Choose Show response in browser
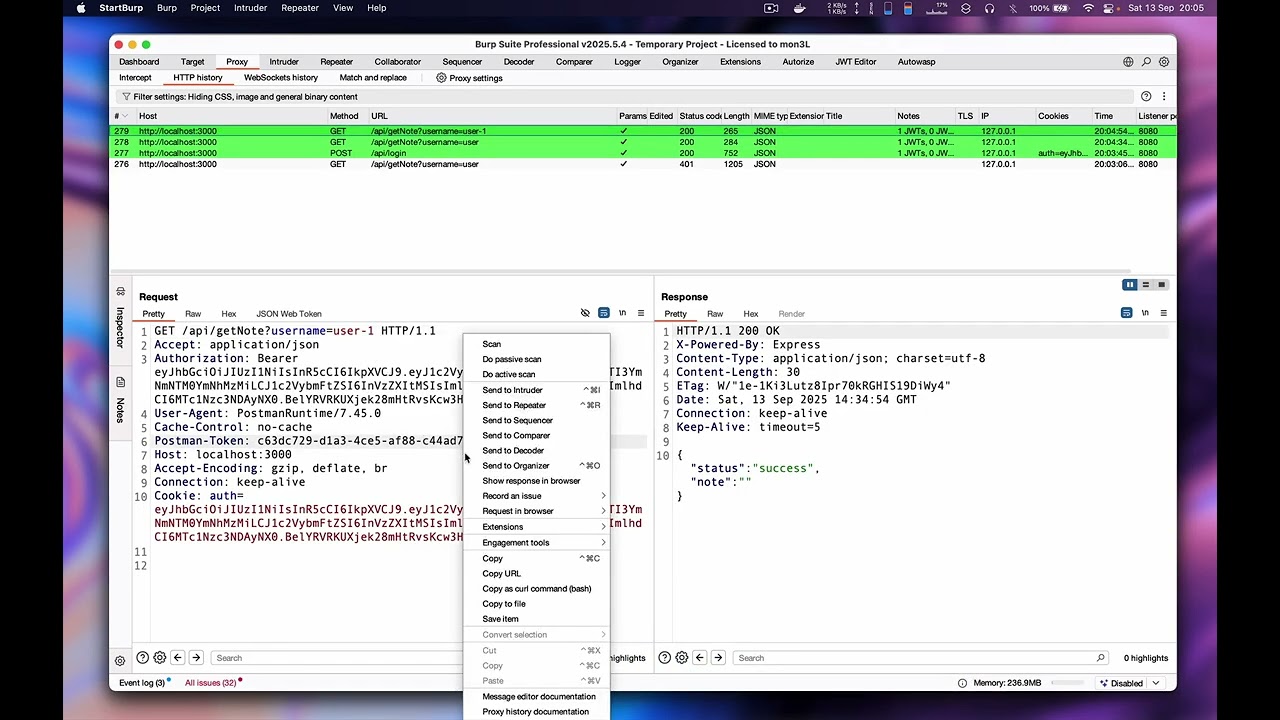Screen dimensions: 1280x720 click(x=537, y=481)
